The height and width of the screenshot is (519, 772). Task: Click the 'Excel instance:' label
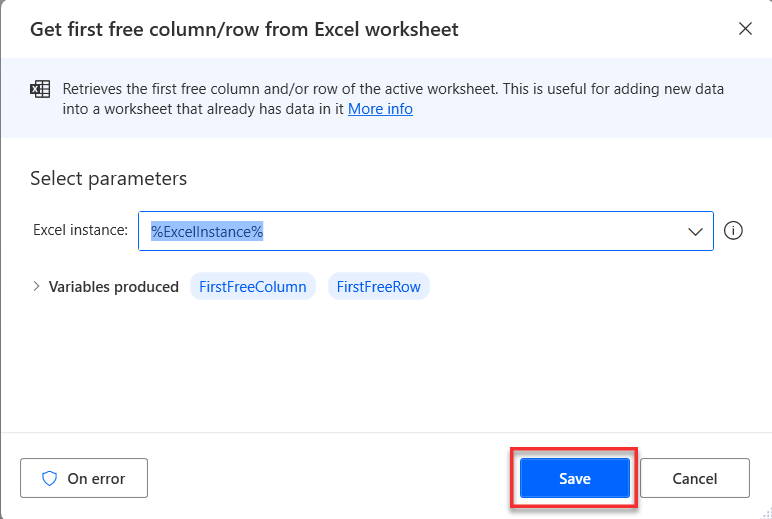tap(80, 230)
